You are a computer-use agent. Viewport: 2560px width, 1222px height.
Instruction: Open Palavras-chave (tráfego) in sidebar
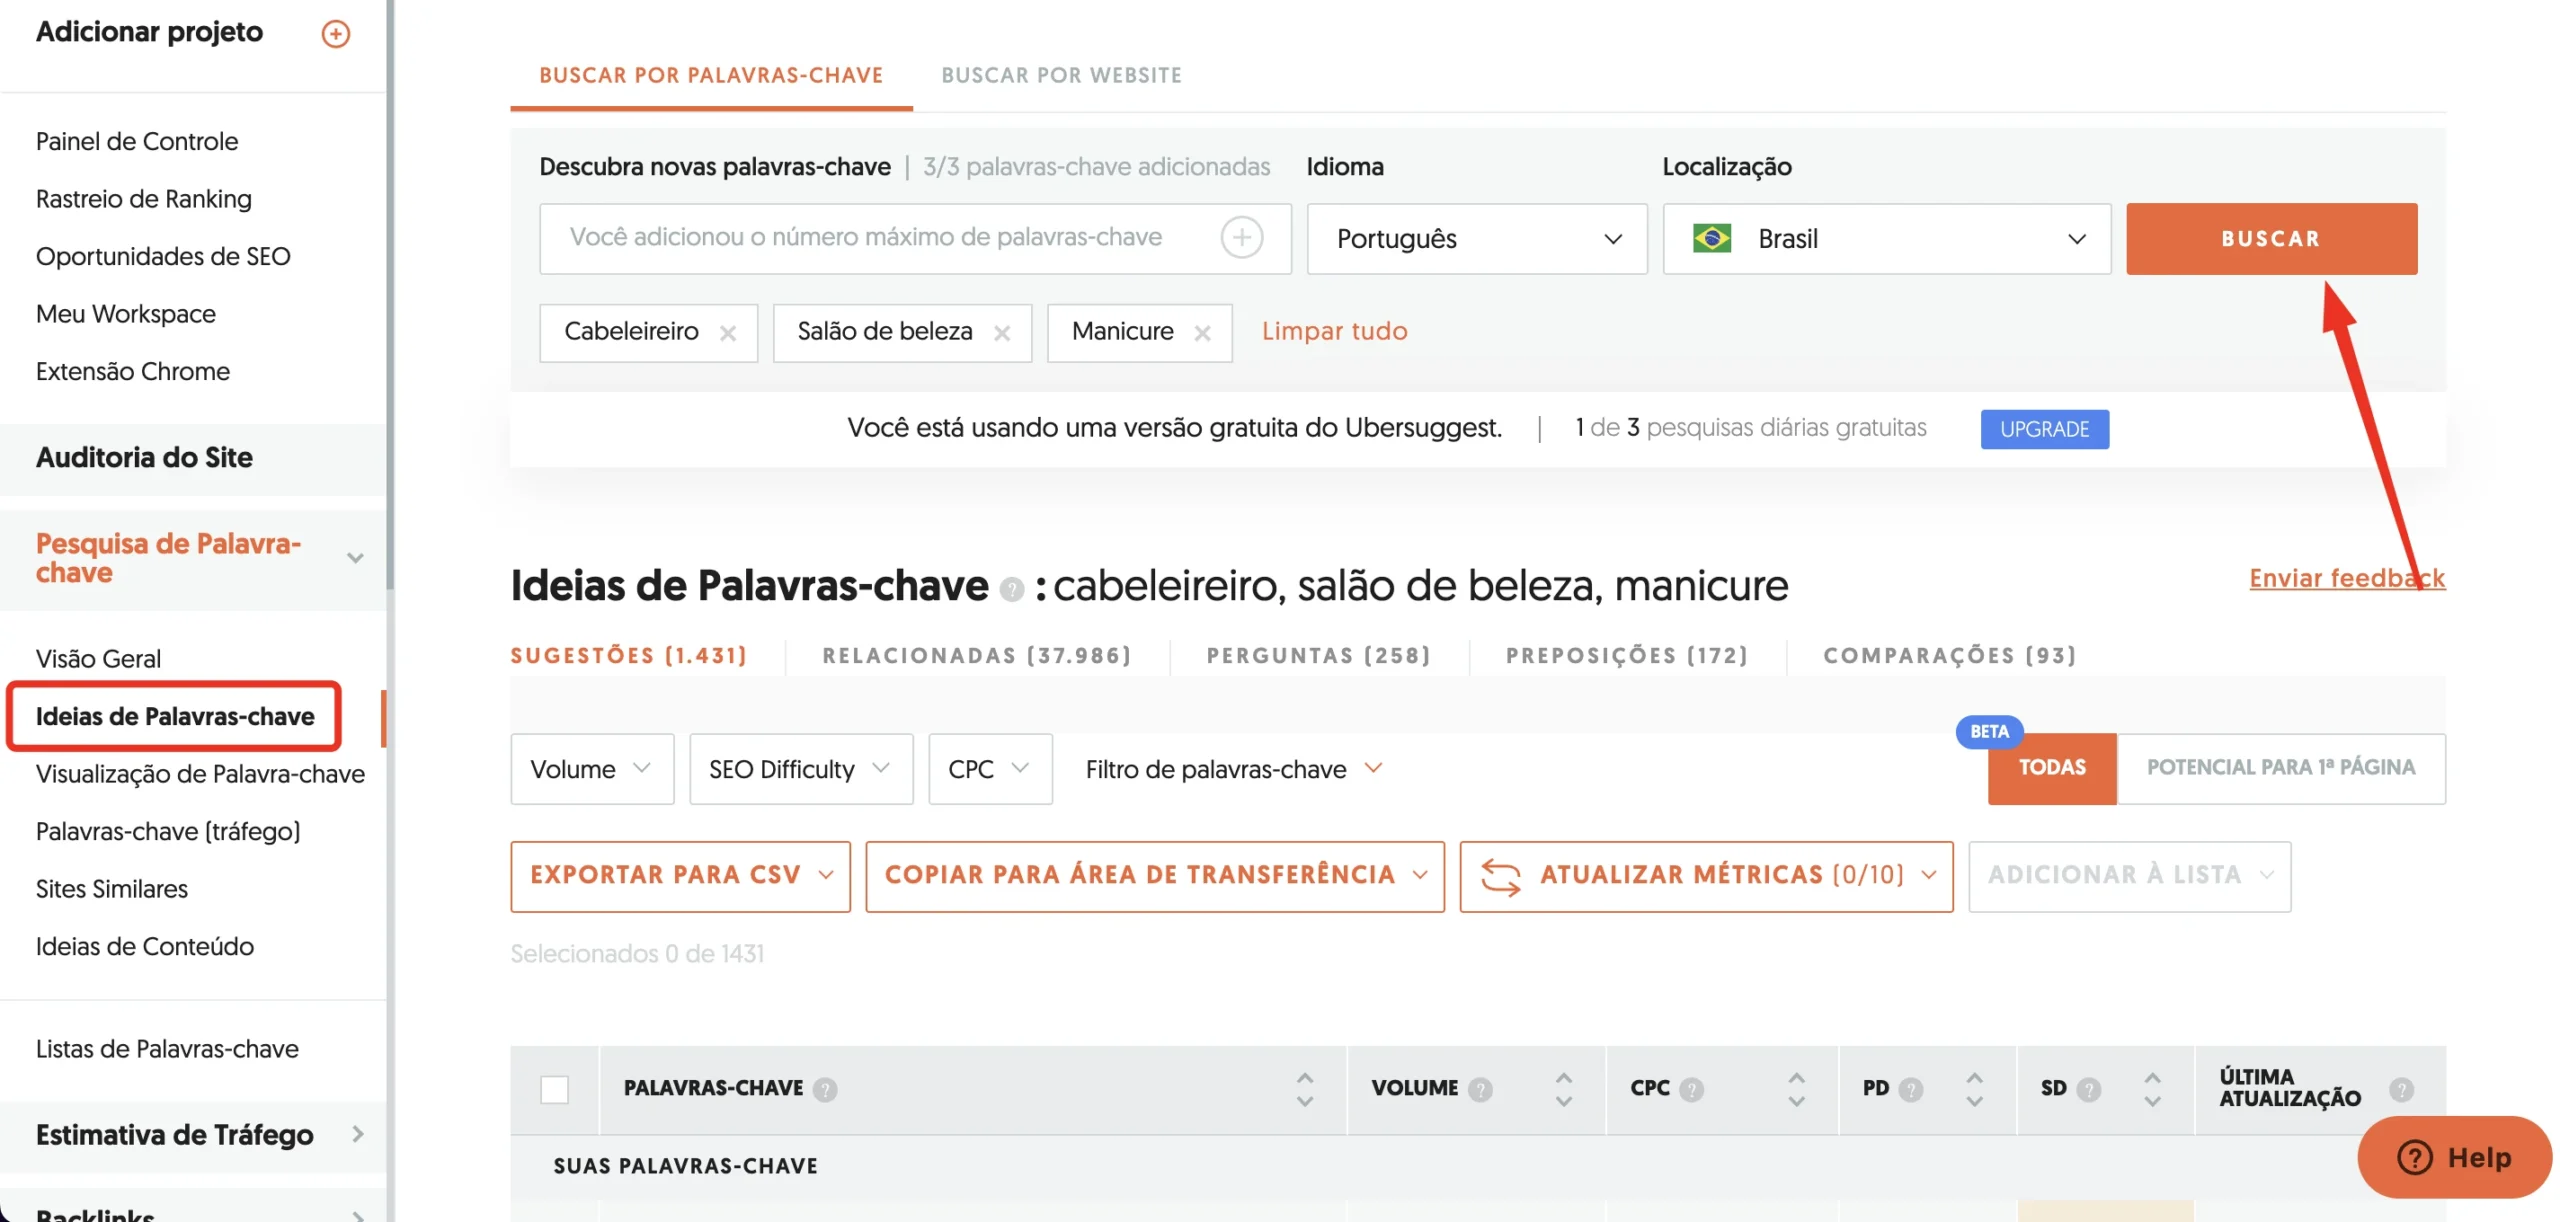coord(168,831)
